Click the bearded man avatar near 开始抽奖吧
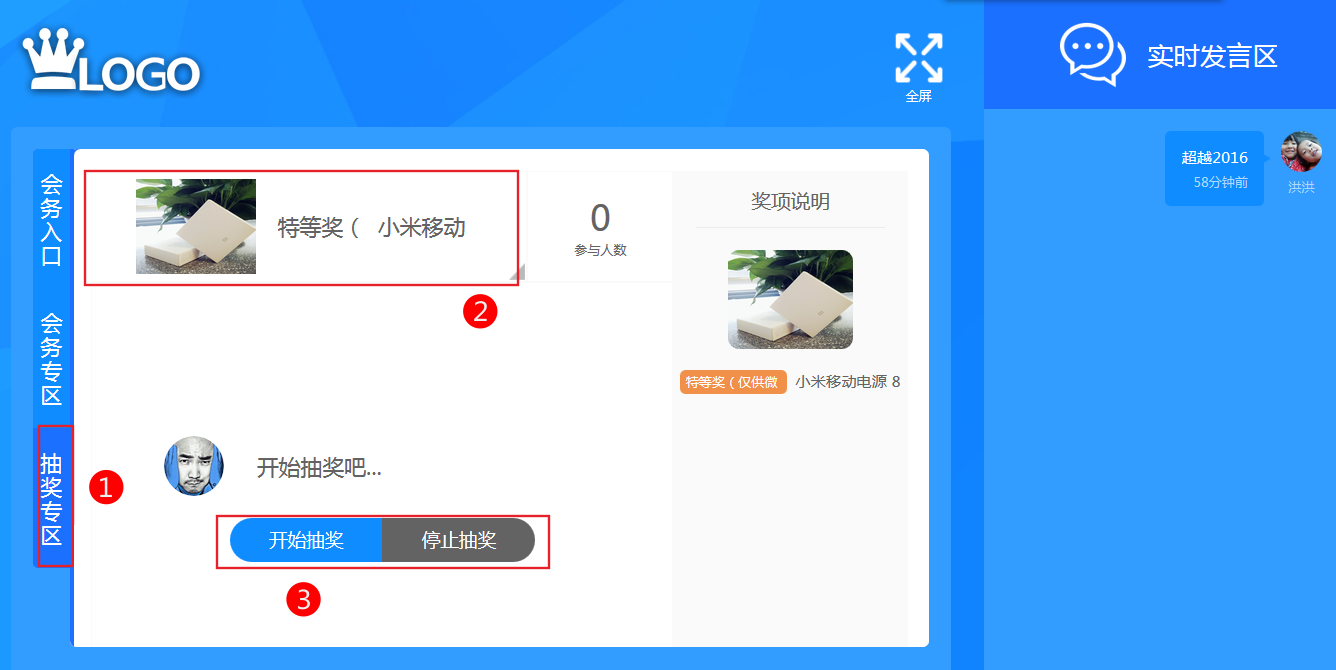The height and width of the screenshot is (670, 1336). (194, 466)
